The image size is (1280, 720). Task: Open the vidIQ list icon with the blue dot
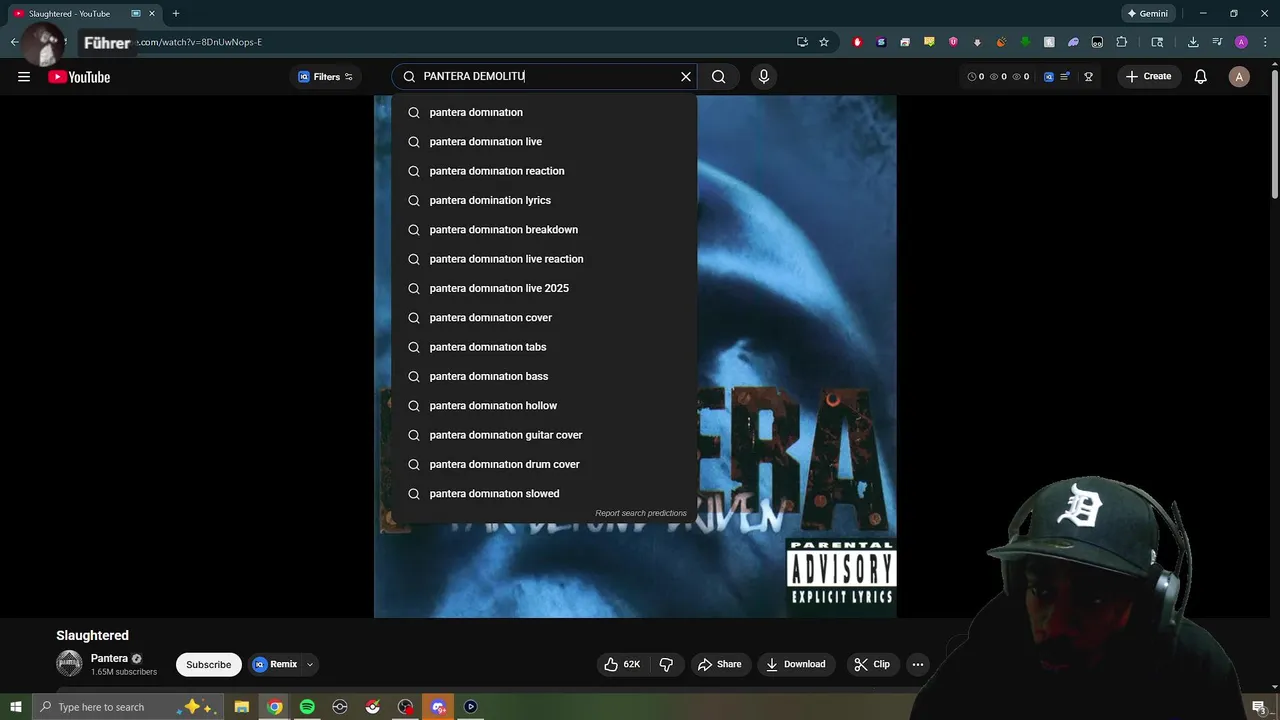click(1066, 77)
